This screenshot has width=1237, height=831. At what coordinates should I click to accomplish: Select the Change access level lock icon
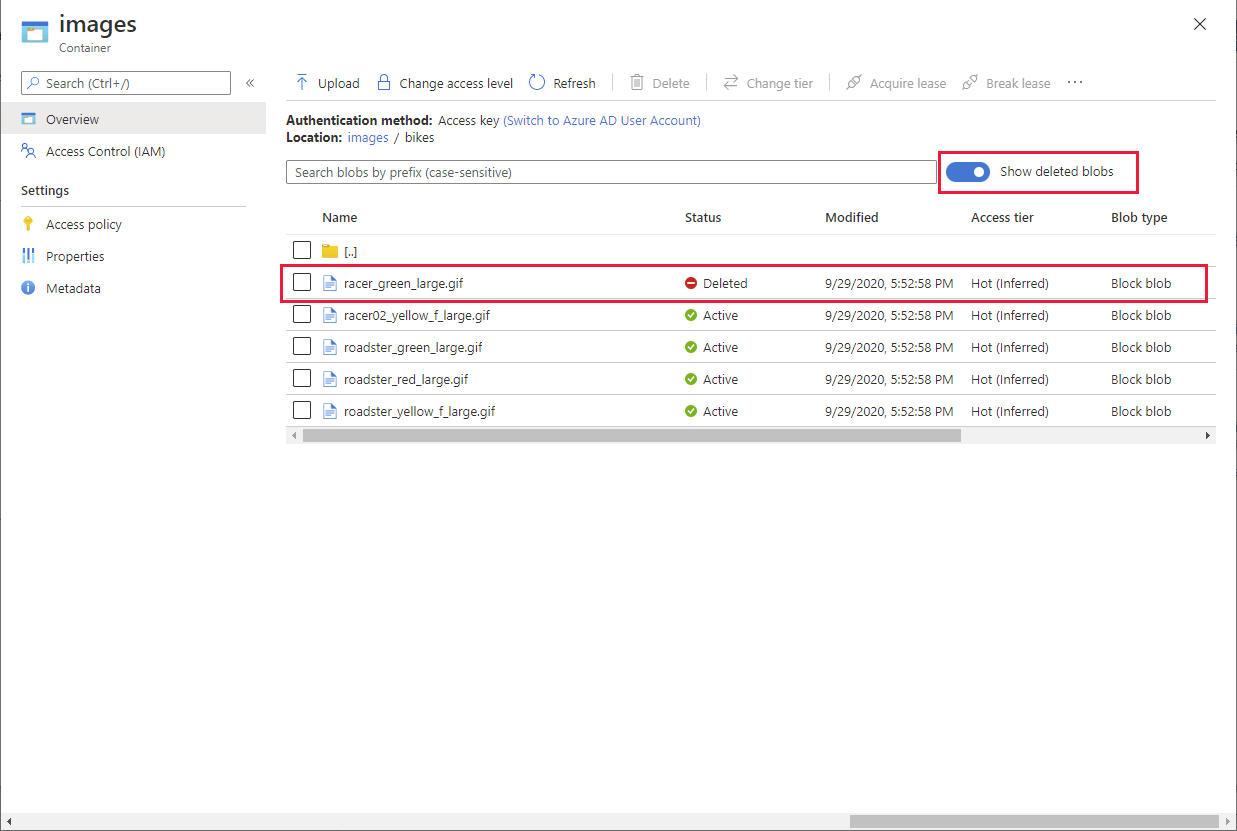point(383,82)
